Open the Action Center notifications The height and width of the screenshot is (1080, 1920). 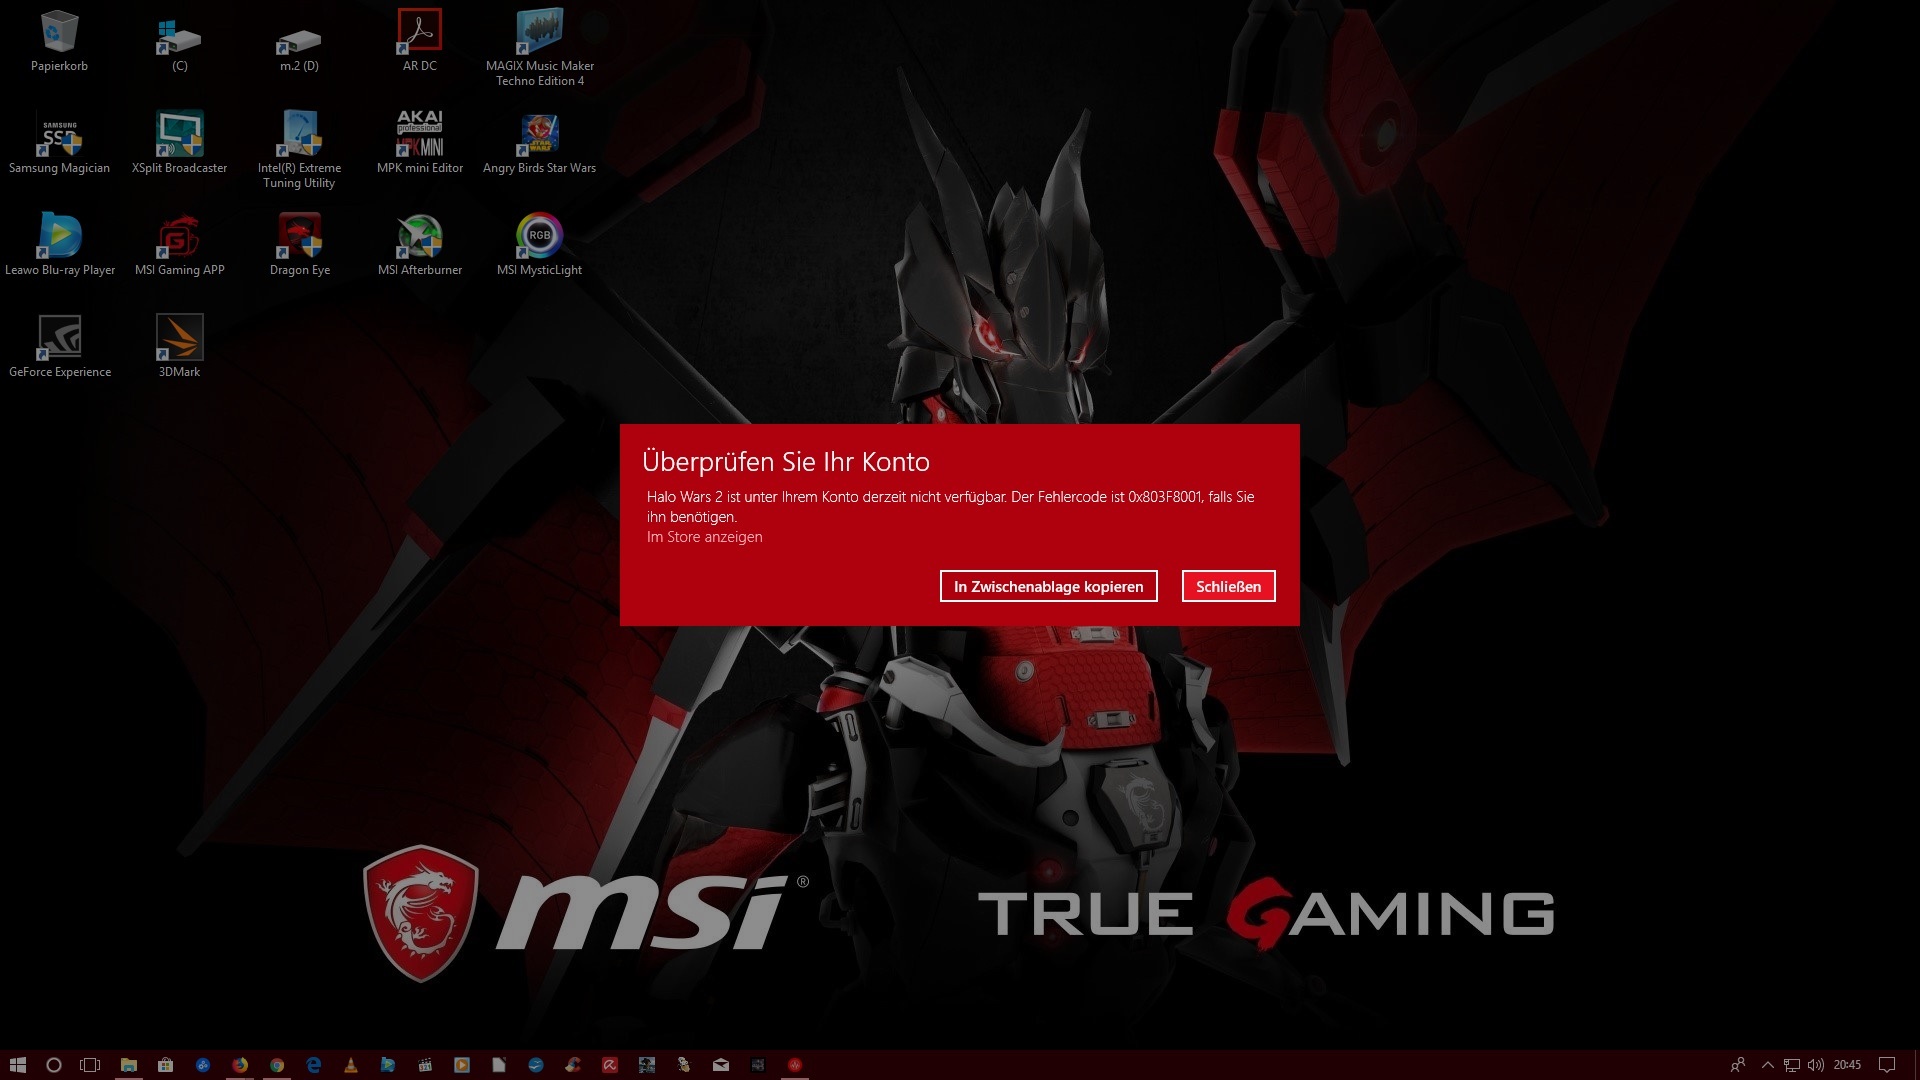1887,1065
